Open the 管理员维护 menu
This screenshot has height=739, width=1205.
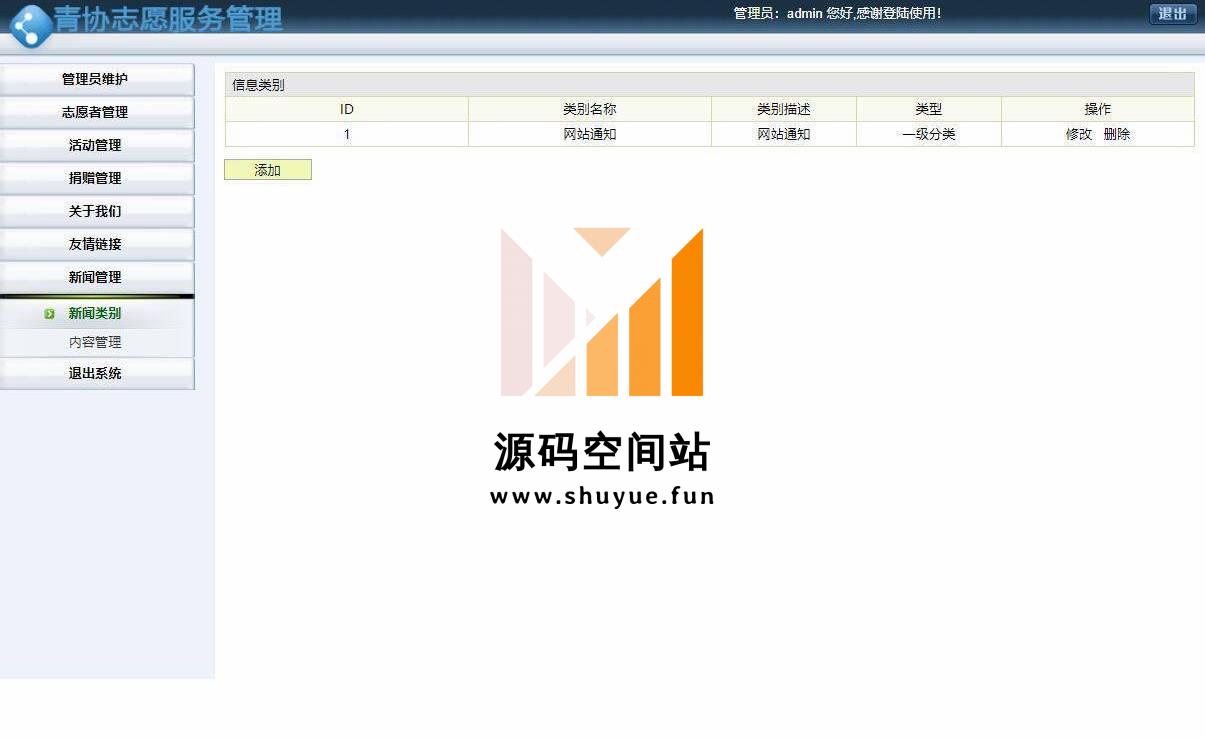(x=96, y=80)
